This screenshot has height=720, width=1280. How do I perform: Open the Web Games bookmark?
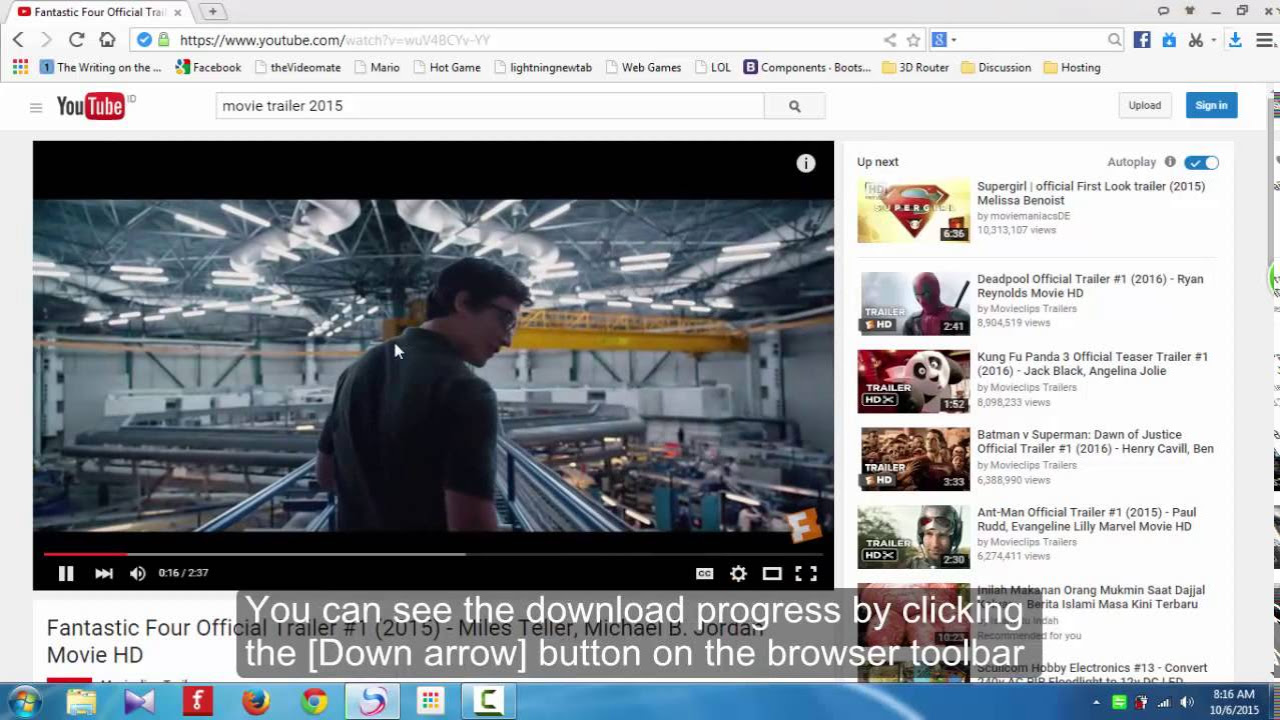[642, 67]
